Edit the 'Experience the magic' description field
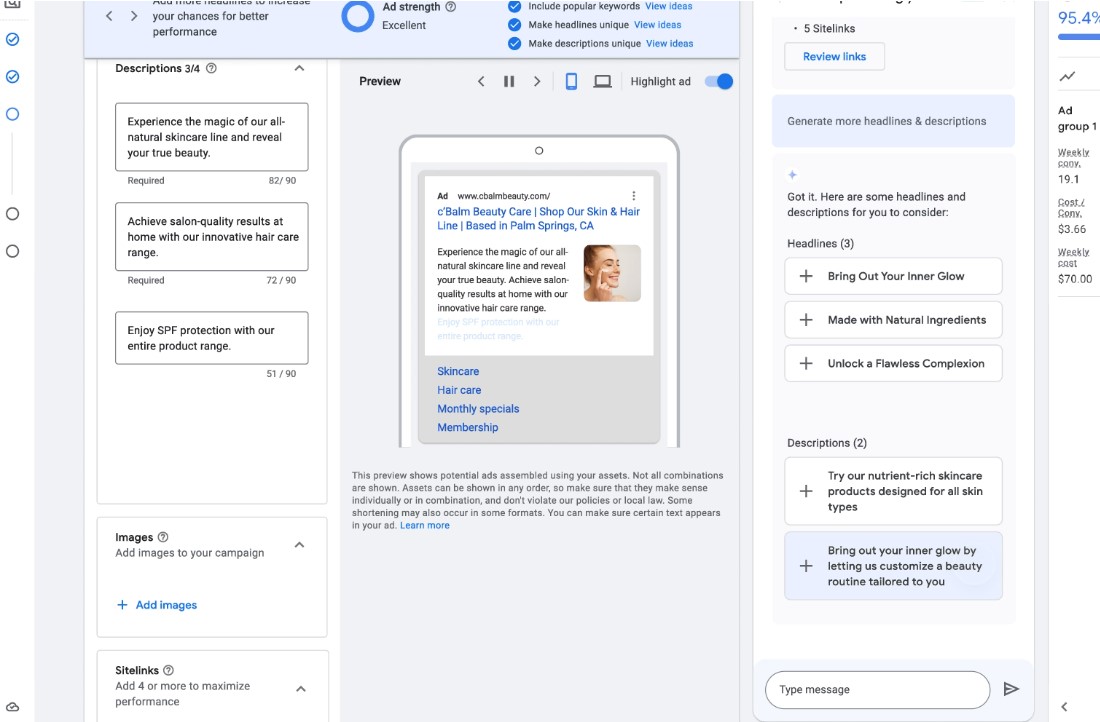This screenshot has height=722, width=1100. tap(212, 137)
